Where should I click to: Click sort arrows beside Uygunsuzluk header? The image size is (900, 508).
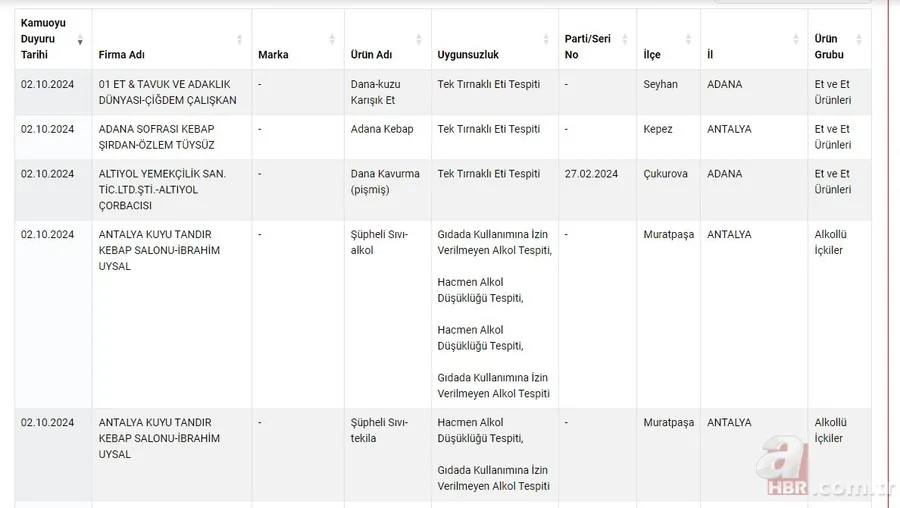point(546,40)
